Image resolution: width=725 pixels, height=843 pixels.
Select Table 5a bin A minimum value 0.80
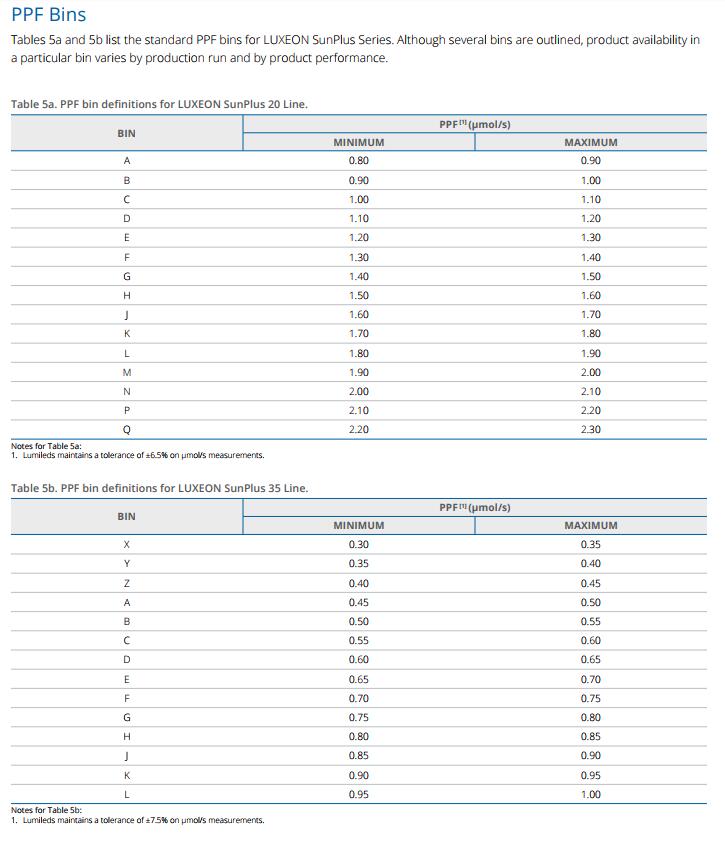[x=358, y=161]
